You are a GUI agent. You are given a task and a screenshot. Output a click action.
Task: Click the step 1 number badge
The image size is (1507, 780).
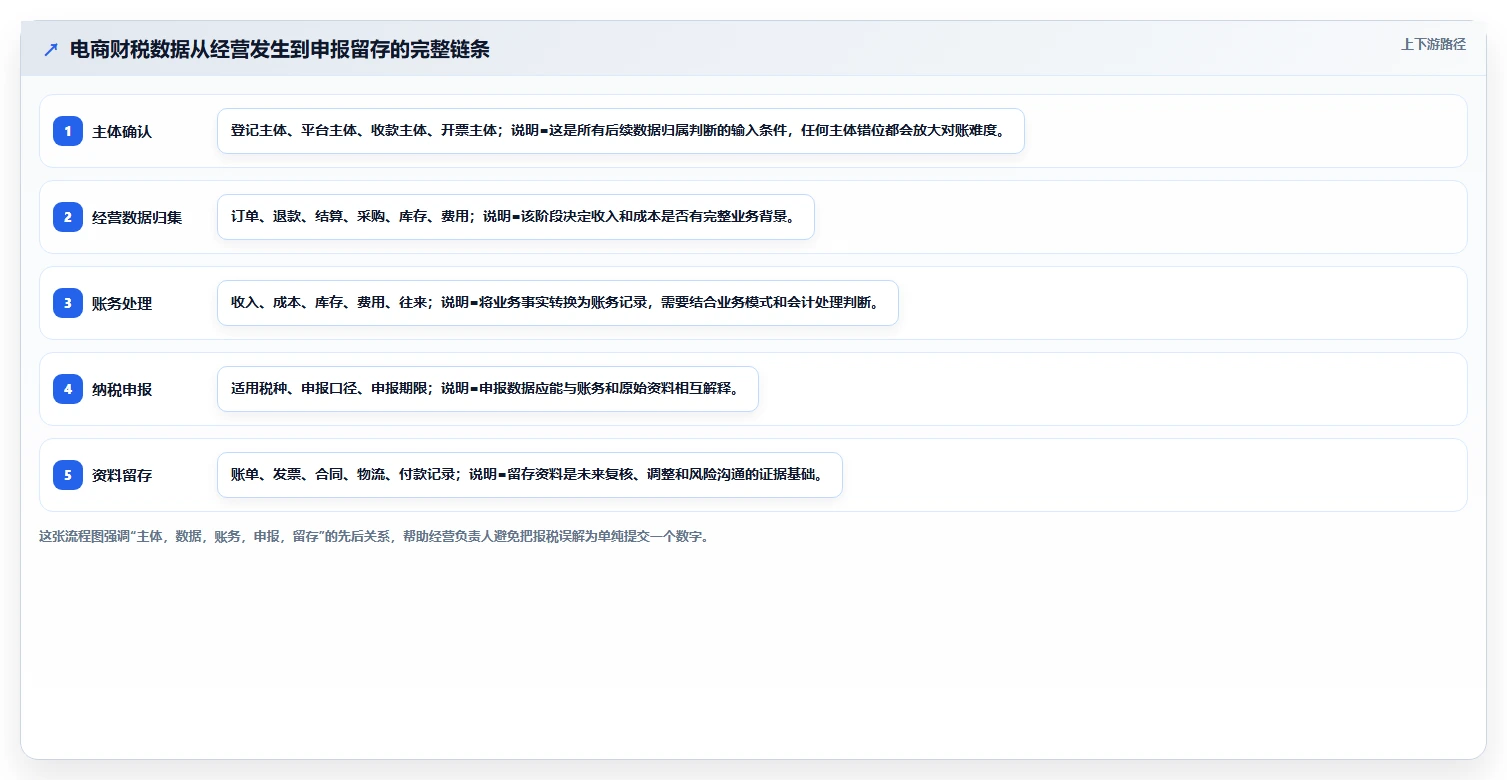coord(68,130)
